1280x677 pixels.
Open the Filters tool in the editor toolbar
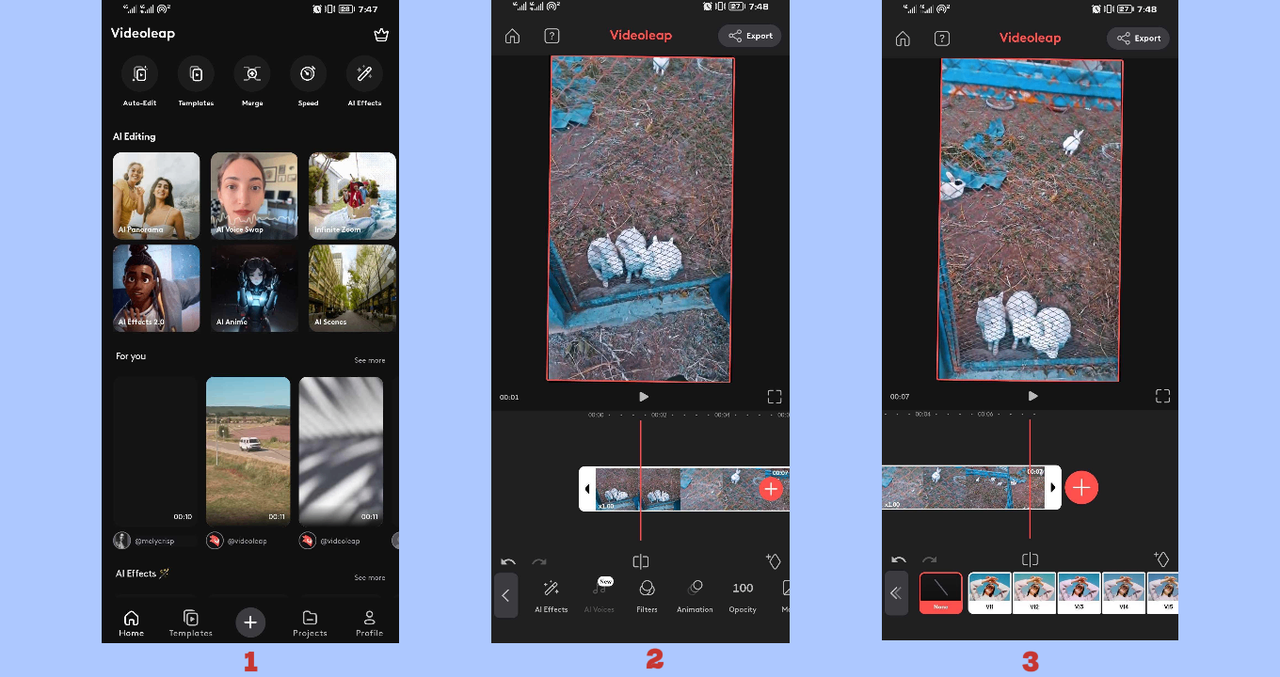647,596
